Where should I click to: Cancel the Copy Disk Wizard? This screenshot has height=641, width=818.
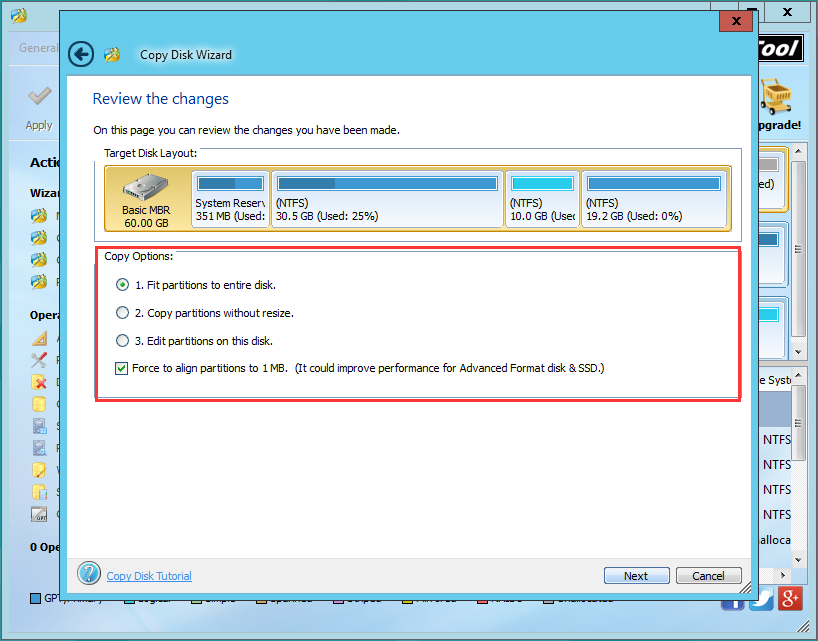point(708,575)
